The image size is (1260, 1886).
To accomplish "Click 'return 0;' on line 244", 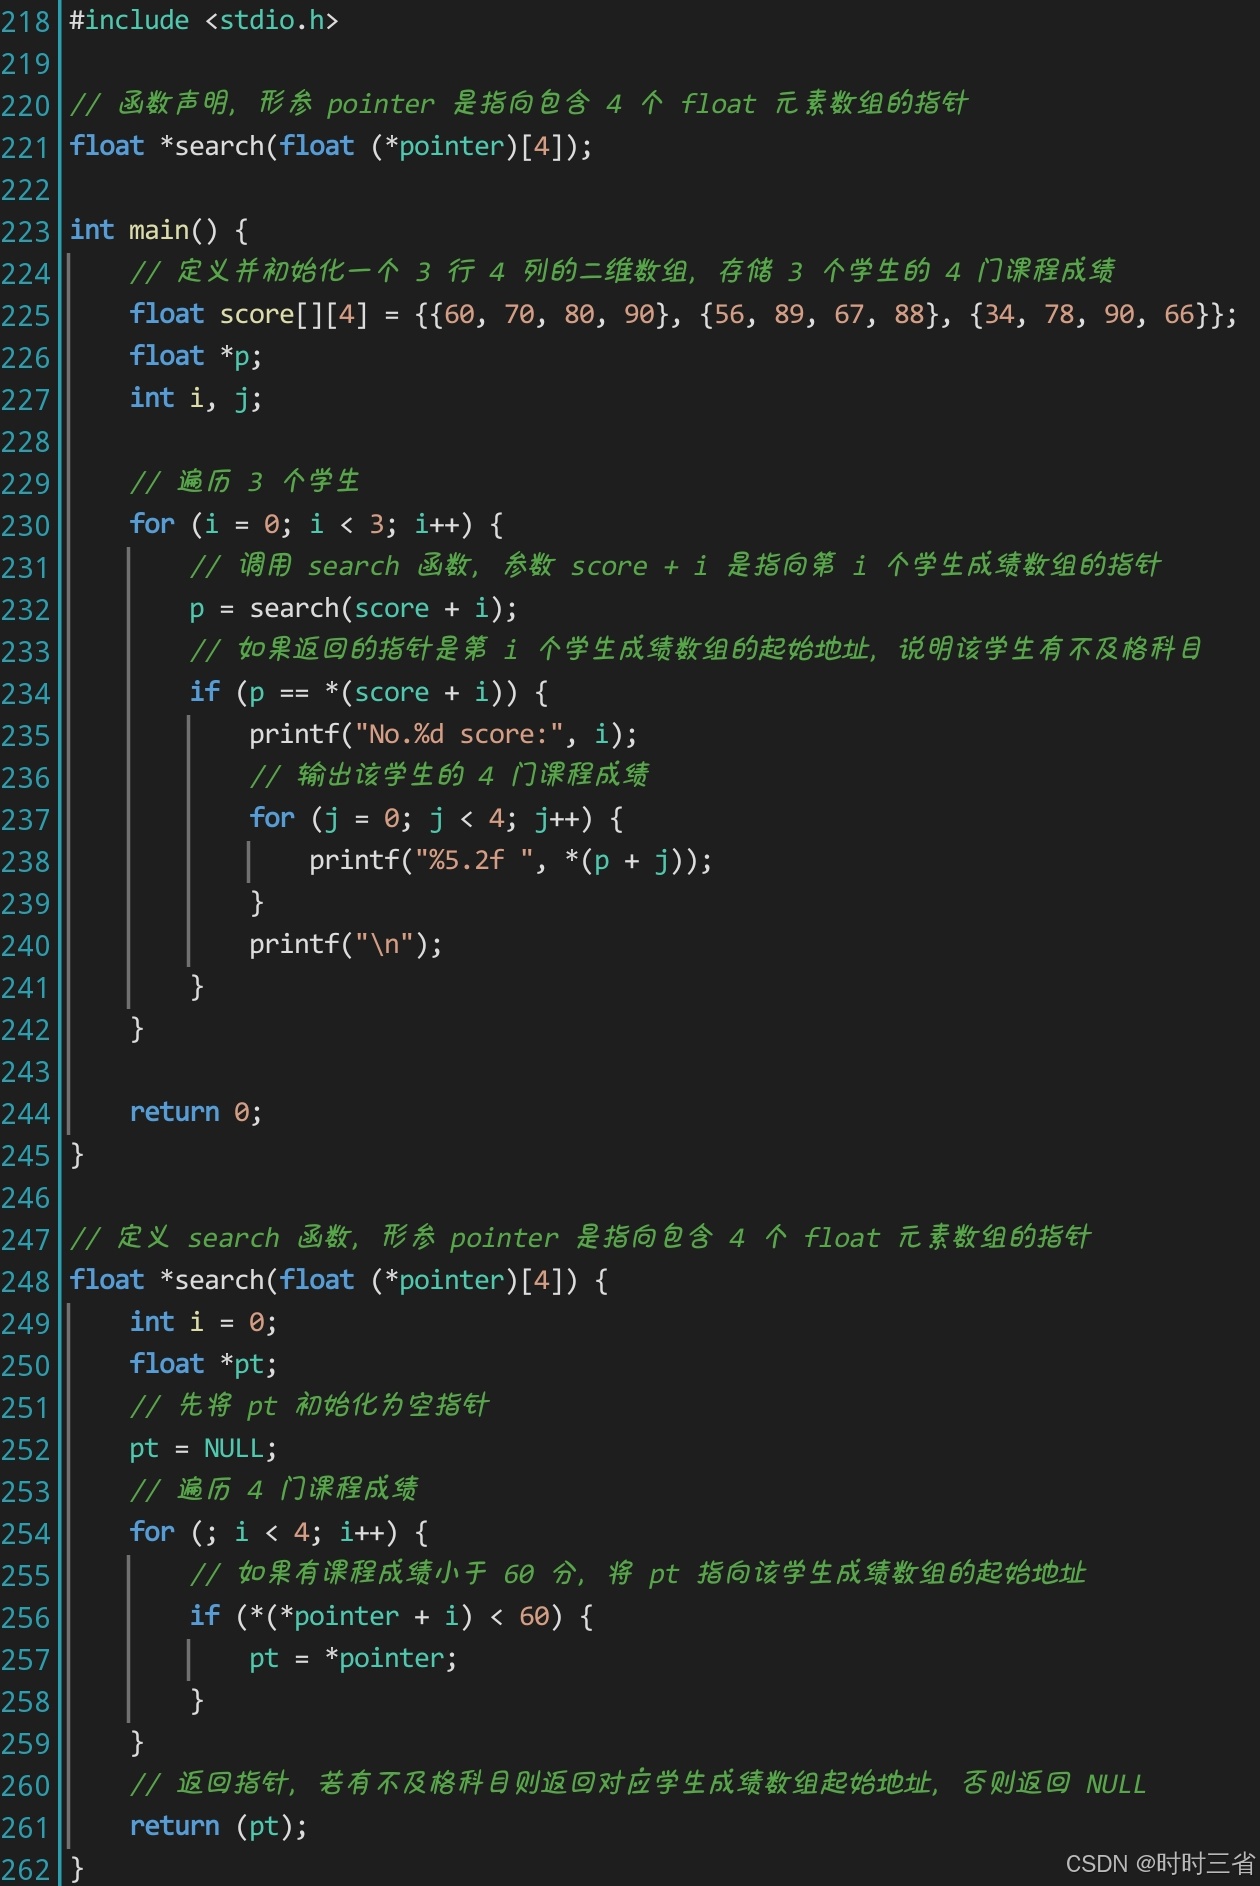I will (196, 1113).
